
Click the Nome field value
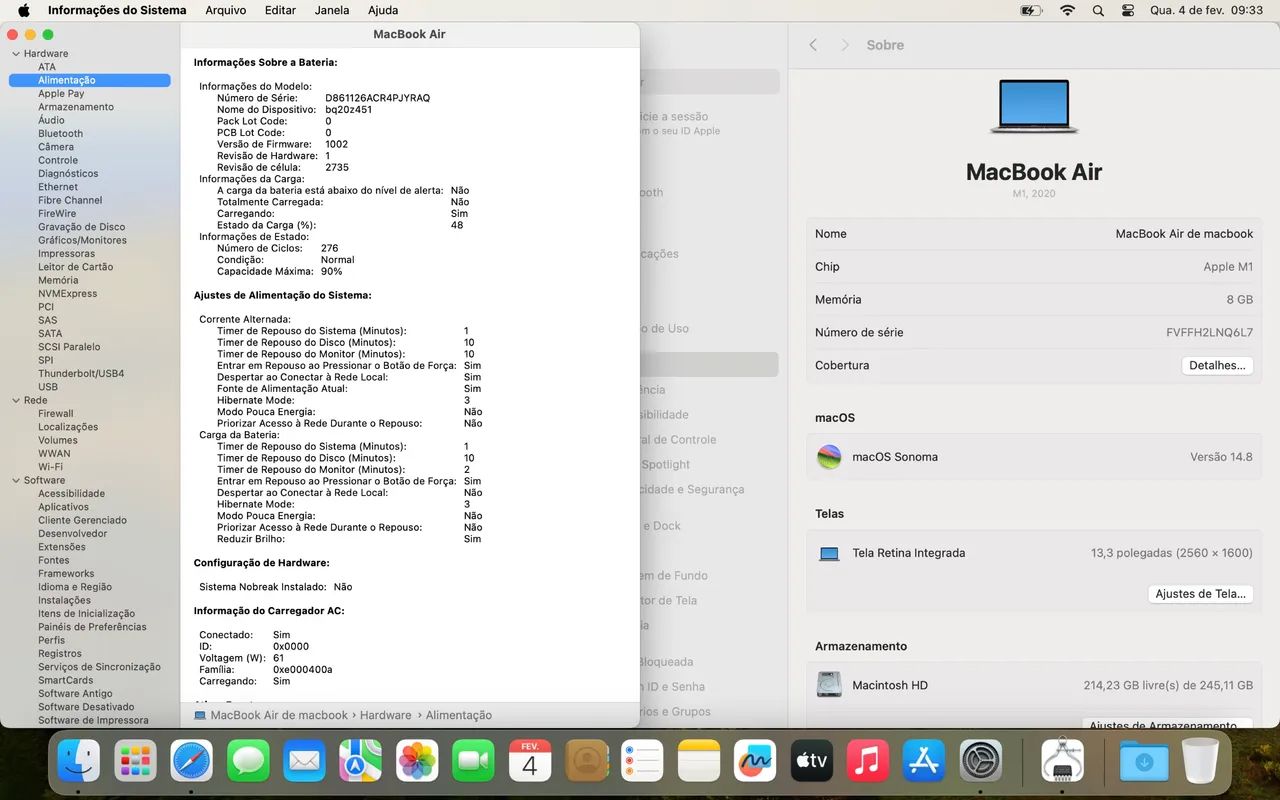1184,234
